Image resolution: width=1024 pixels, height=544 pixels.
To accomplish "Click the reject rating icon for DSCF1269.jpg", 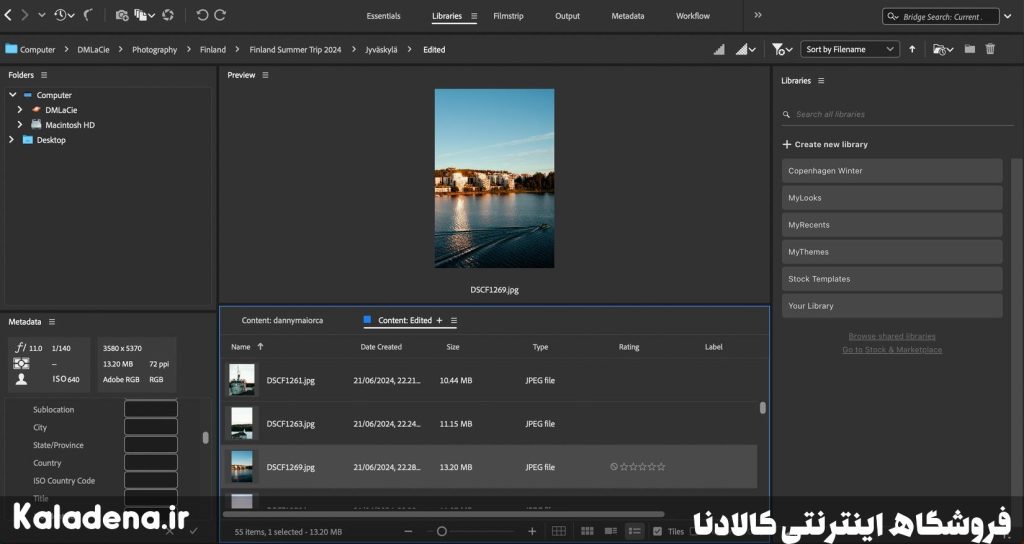I will (x=614, y=467).
